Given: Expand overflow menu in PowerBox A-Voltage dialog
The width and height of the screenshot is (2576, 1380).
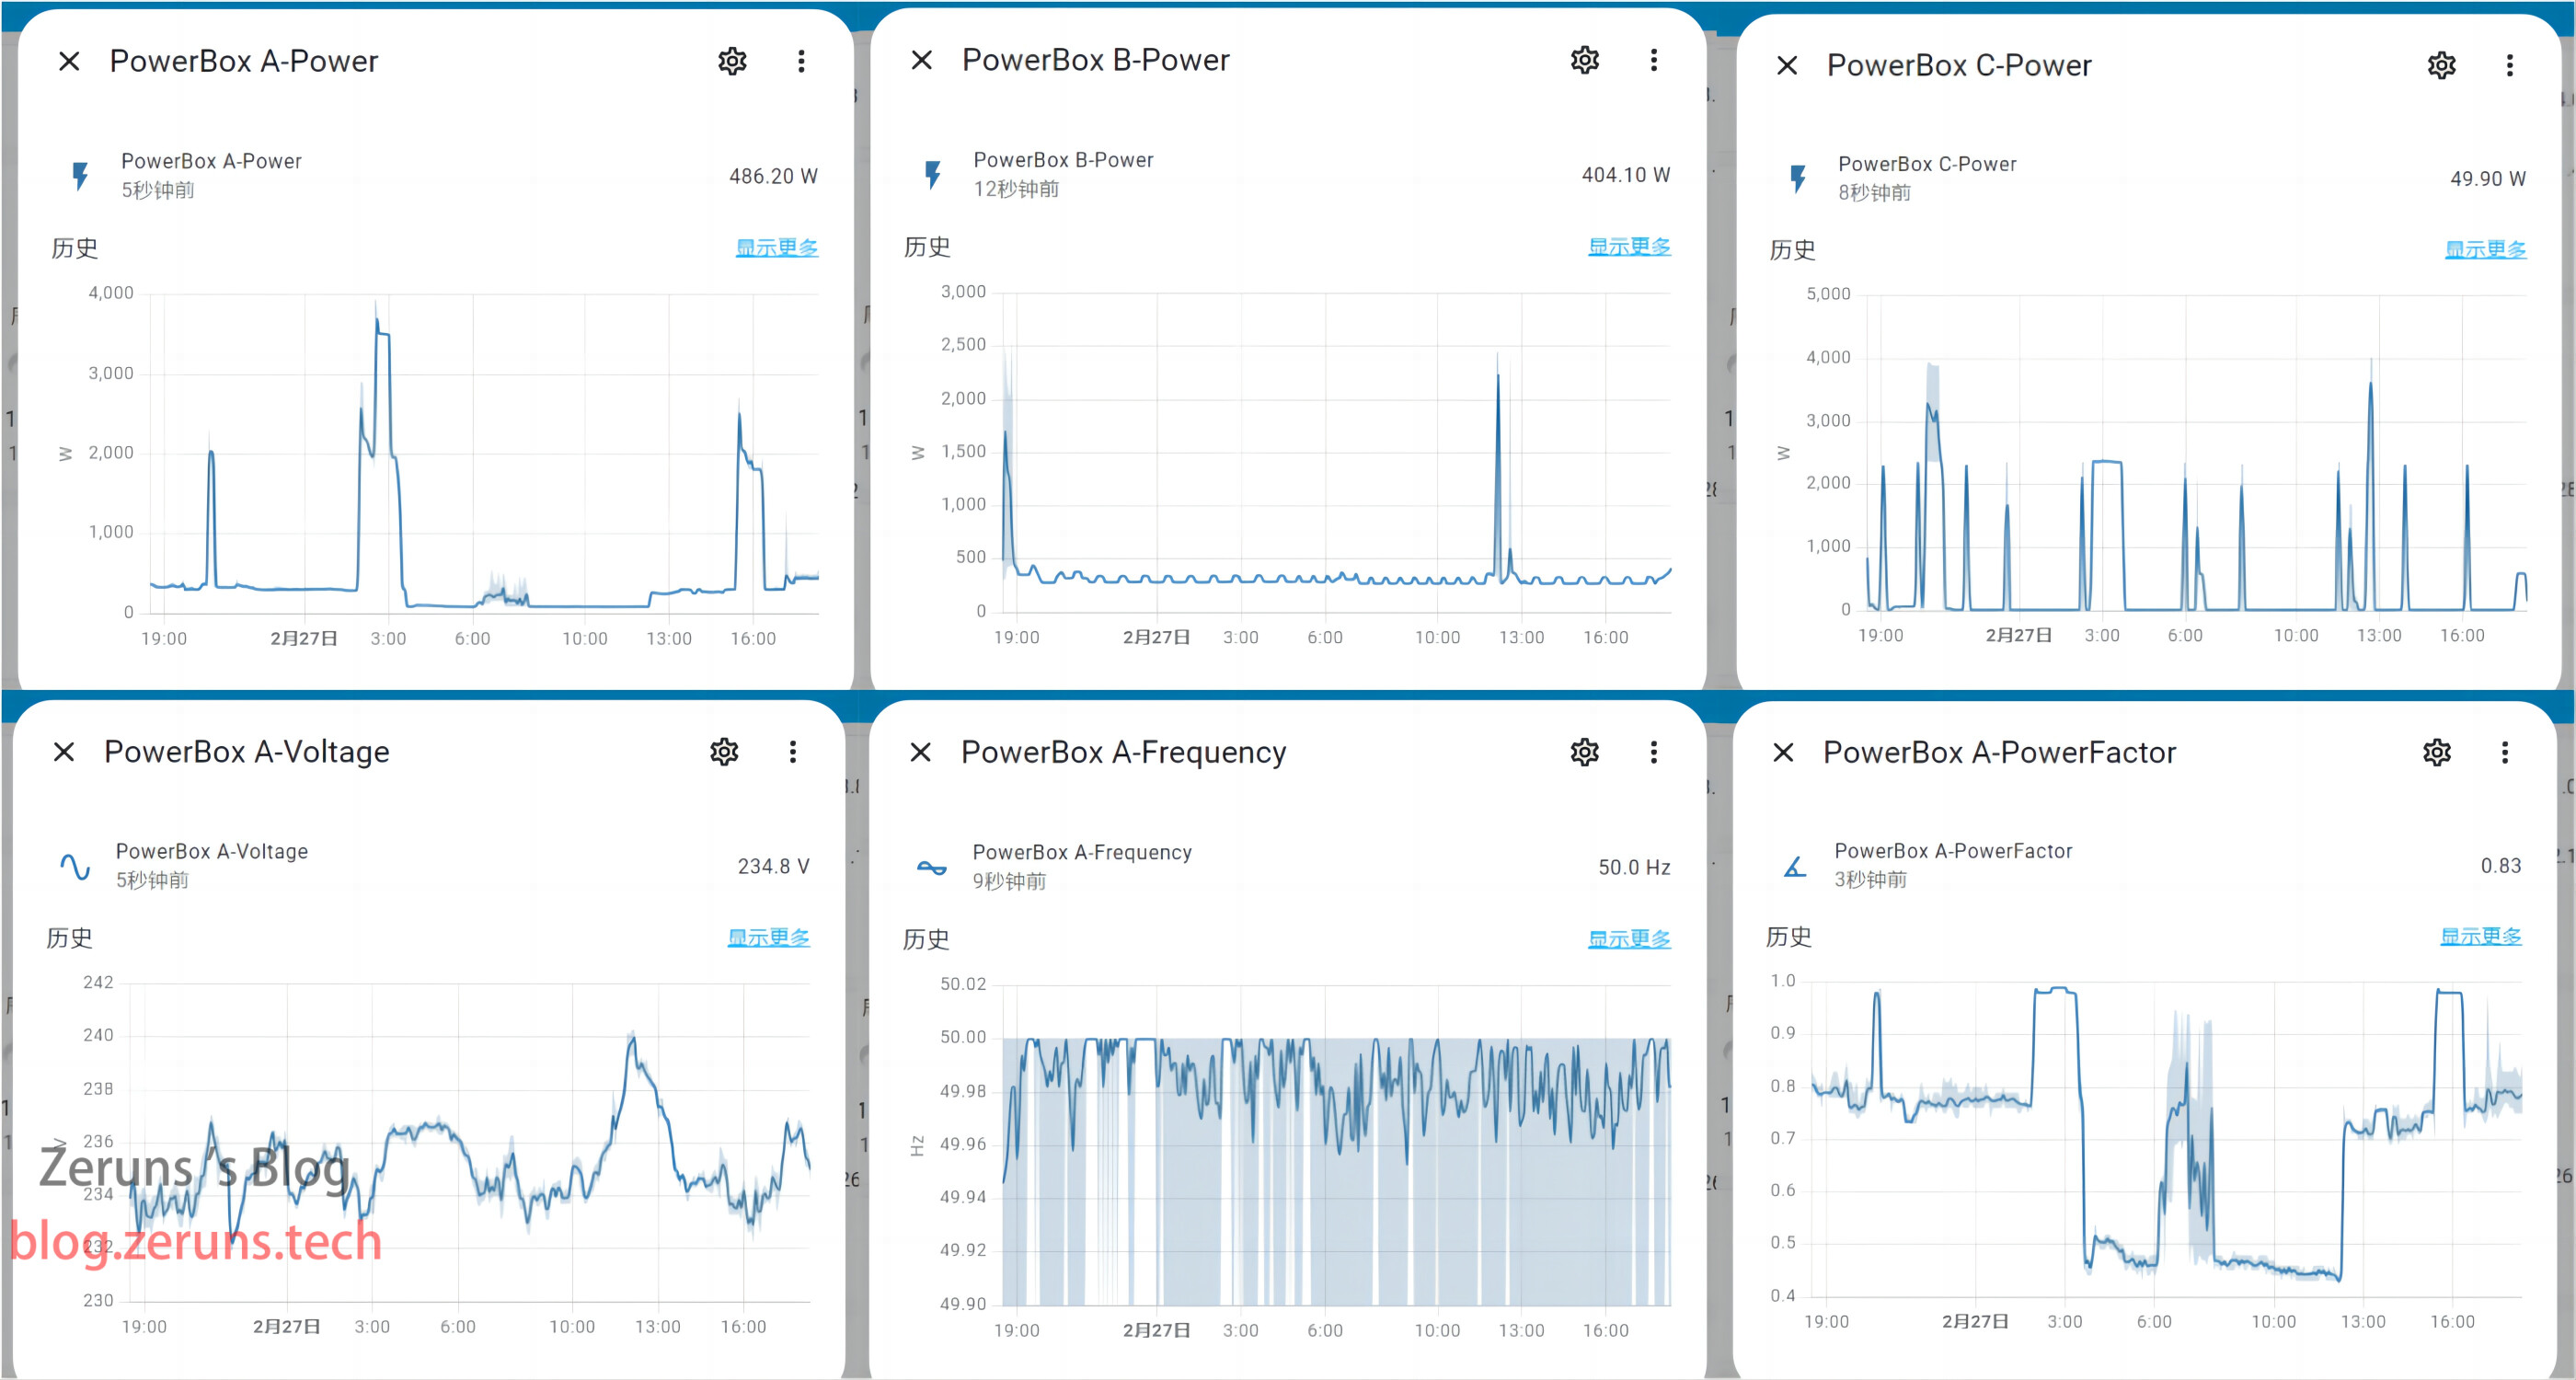Looking at the screenshot, I should pyautogui.click(x=793, y=752).
